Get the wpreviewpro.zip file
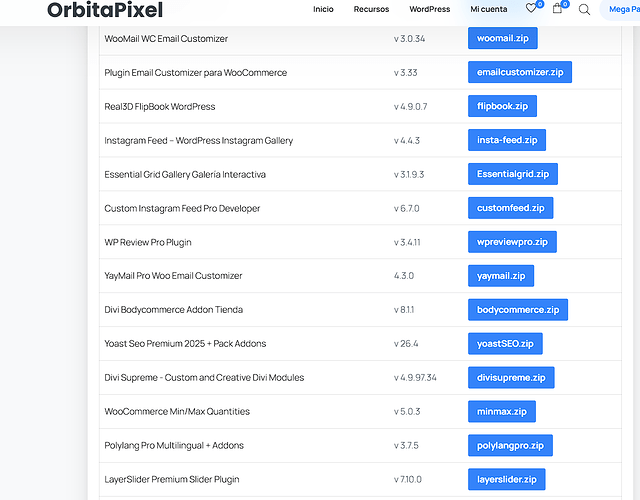This screenshot has height=500, width=640. 512,243
